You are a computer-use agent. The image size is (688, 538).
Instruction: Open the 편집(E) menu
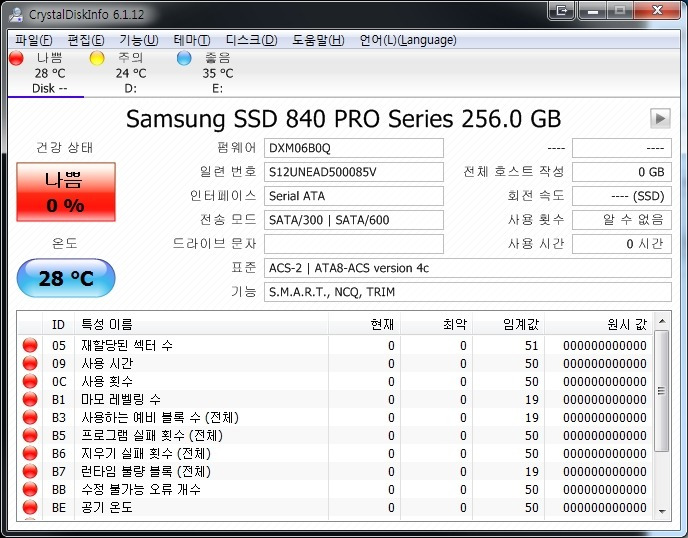coord(86,40)
